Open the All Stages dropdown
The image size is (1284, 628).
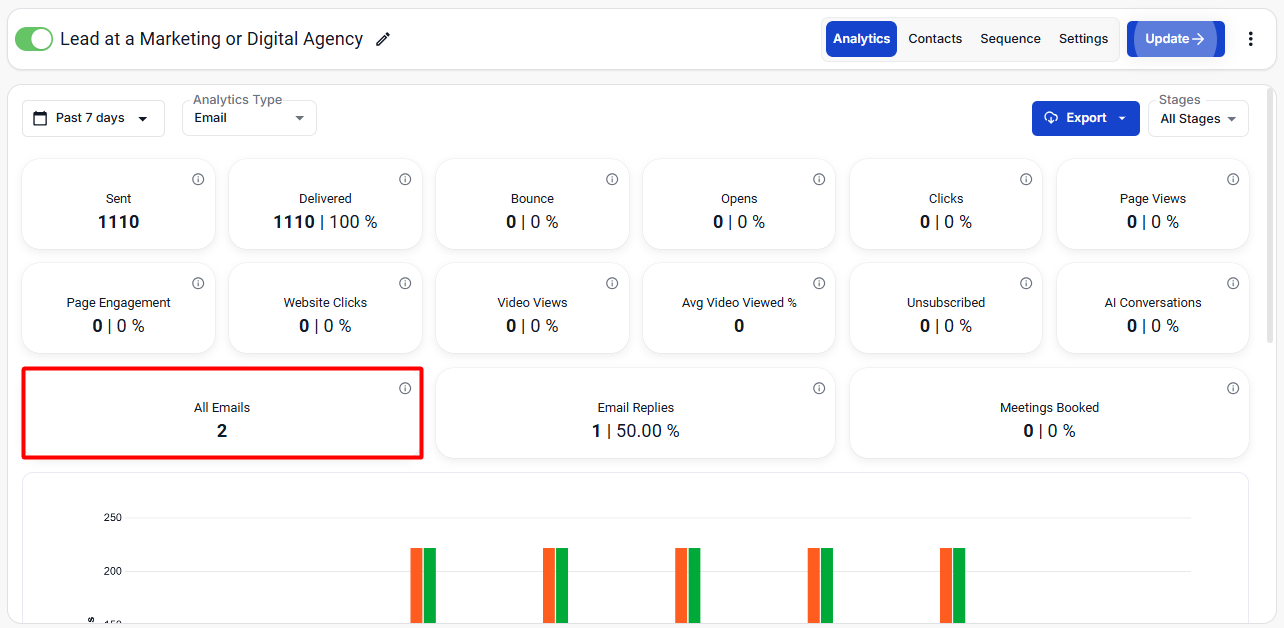coord(1198,119)
